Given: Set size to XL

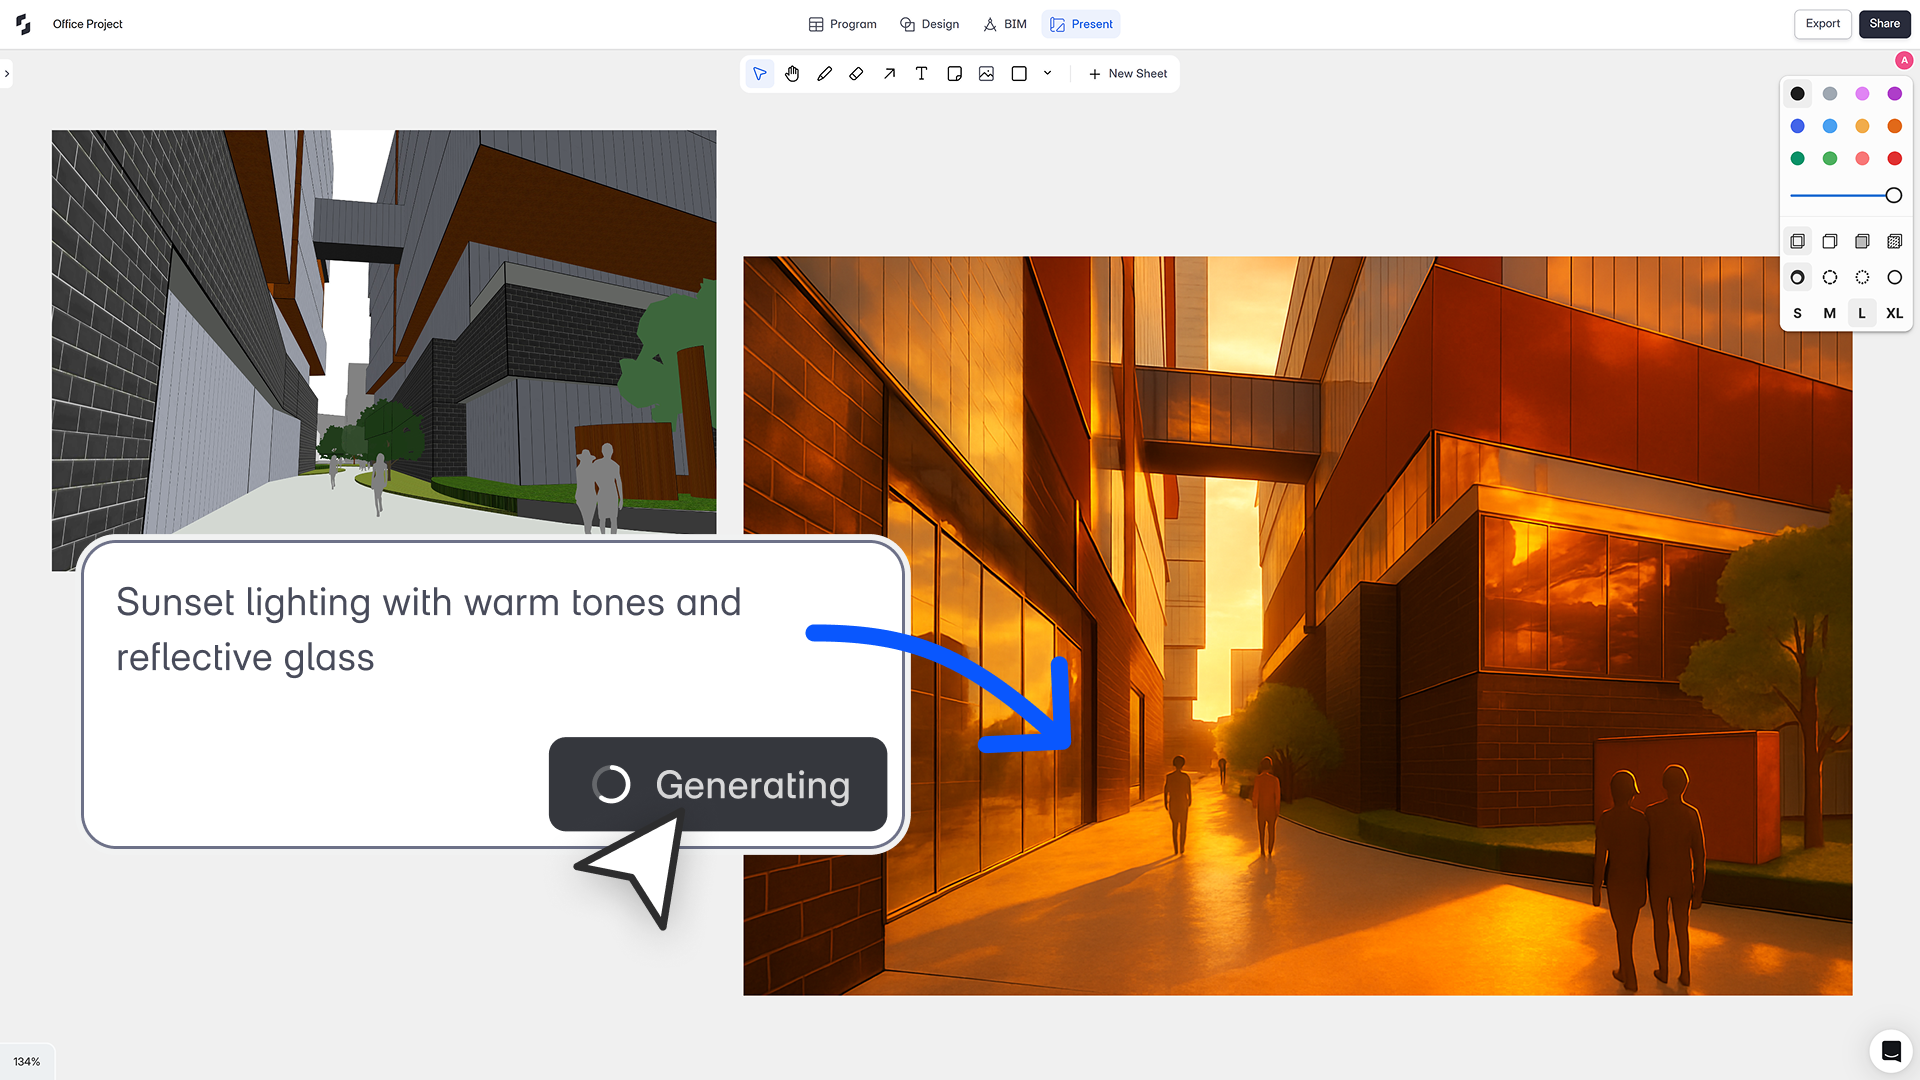Looking at the screenshot, I should (1894, 313).
